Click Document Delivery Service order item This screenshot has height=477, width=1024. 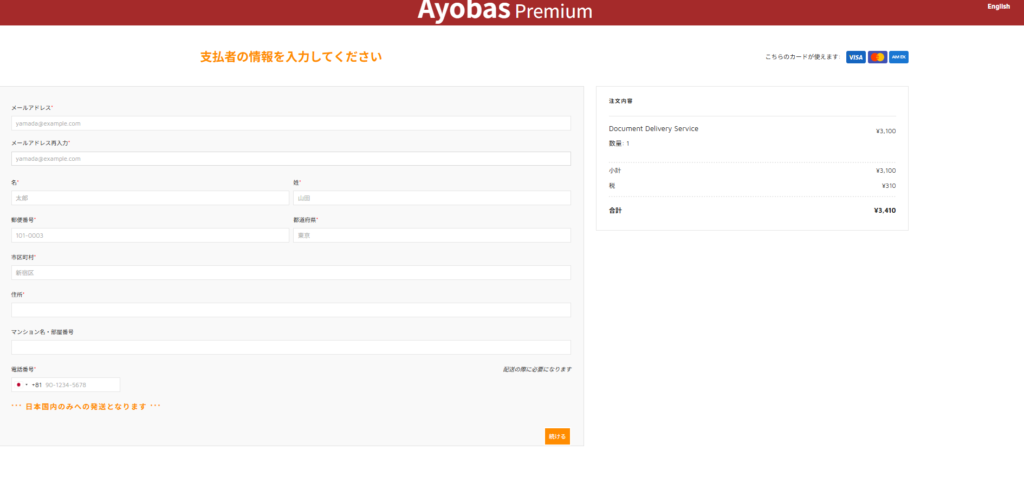coord(653,129)
